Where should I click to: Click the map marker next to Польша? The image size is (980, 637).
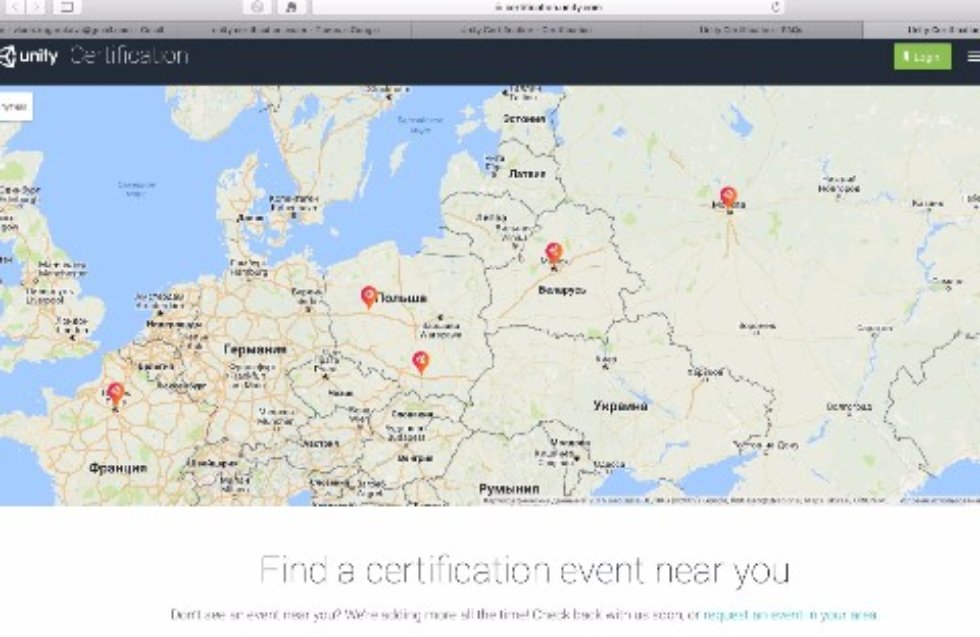[368, 296]
